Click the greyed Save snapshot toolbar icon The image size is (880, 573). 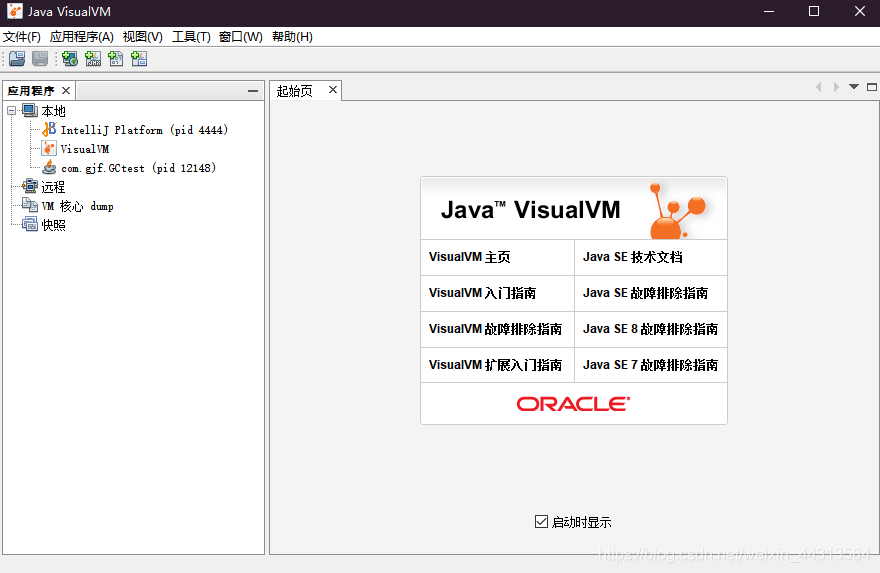pos(40,58)
